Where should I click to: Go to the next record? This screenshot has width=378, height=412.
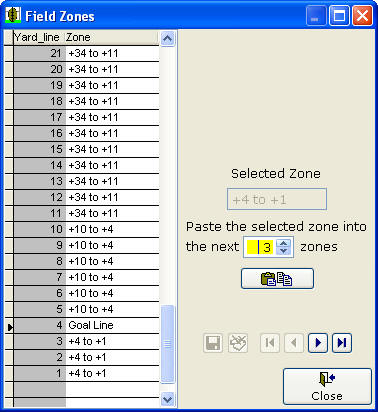coord(318,343)
